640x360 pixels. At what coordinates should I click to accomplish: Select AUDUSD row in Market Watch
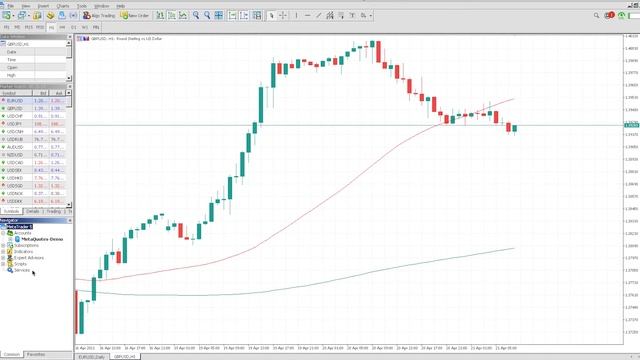[x=33, y=147]
